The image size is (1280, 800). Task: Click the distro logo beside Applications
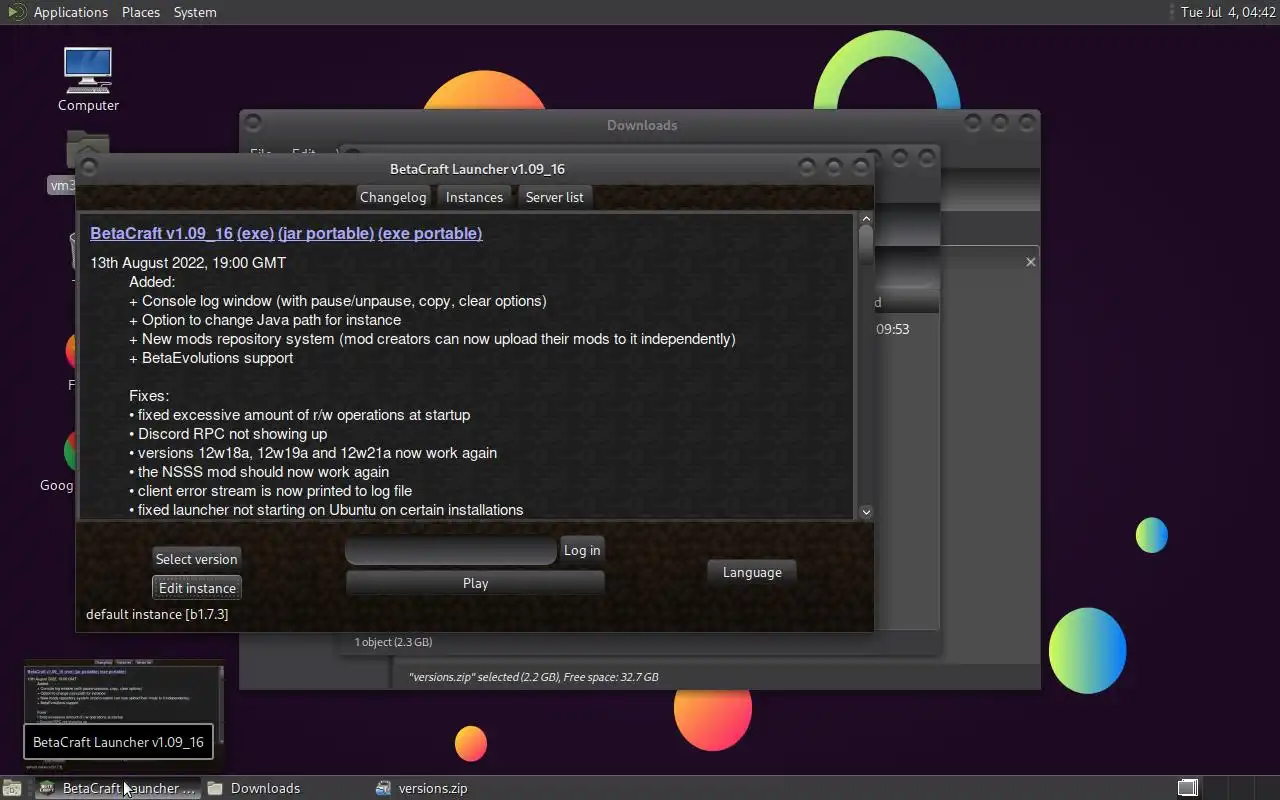coord(16,12)
